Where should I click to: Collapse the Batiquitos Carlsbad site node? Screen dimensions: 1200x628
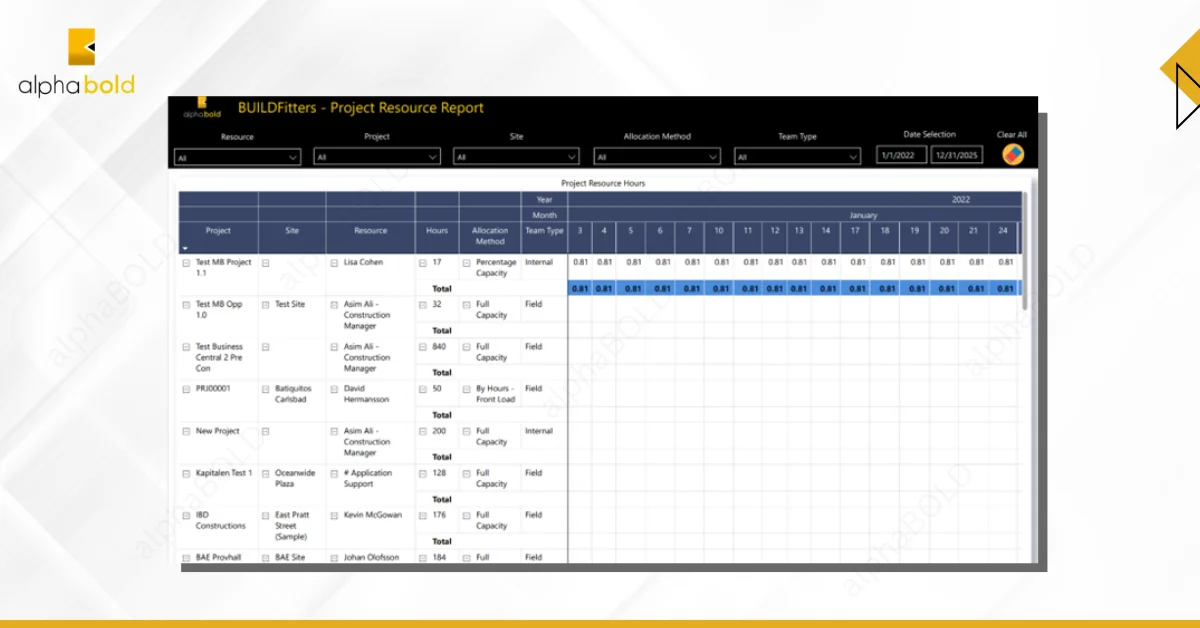pyautogui.click(x=266, y=389)
